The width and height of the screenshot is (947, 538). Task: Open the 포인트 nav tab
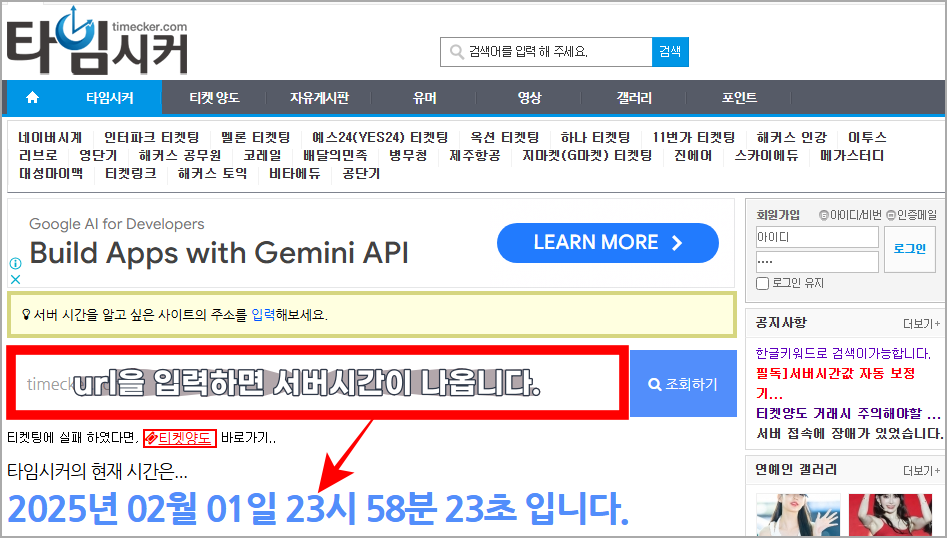coord(739,97)
